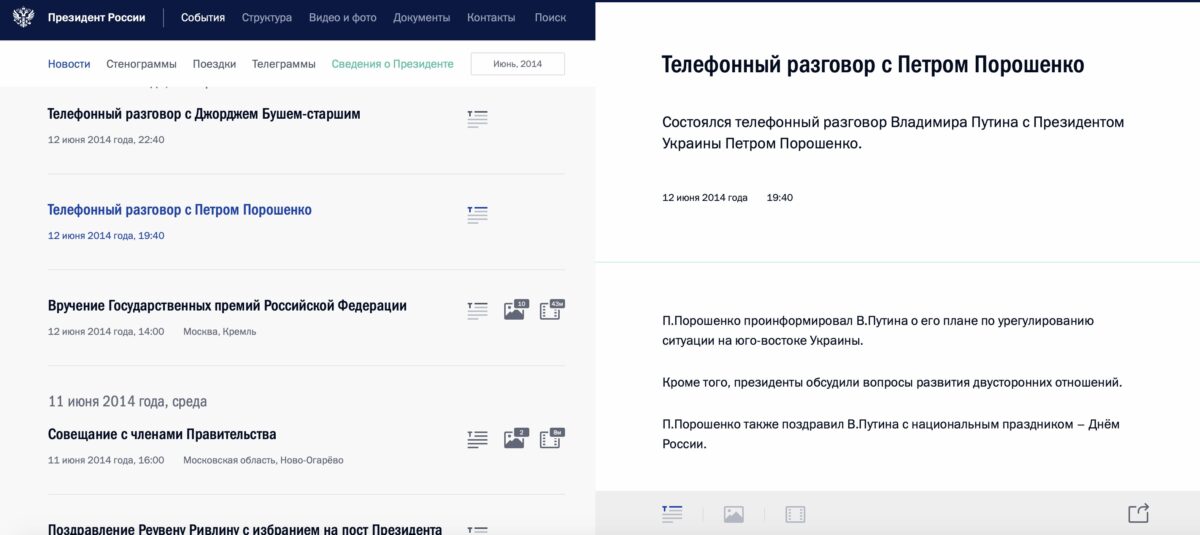This screenshot has width=1200, height=535.
Task: Open the Поиск search menu item
Action: (550, 18)
